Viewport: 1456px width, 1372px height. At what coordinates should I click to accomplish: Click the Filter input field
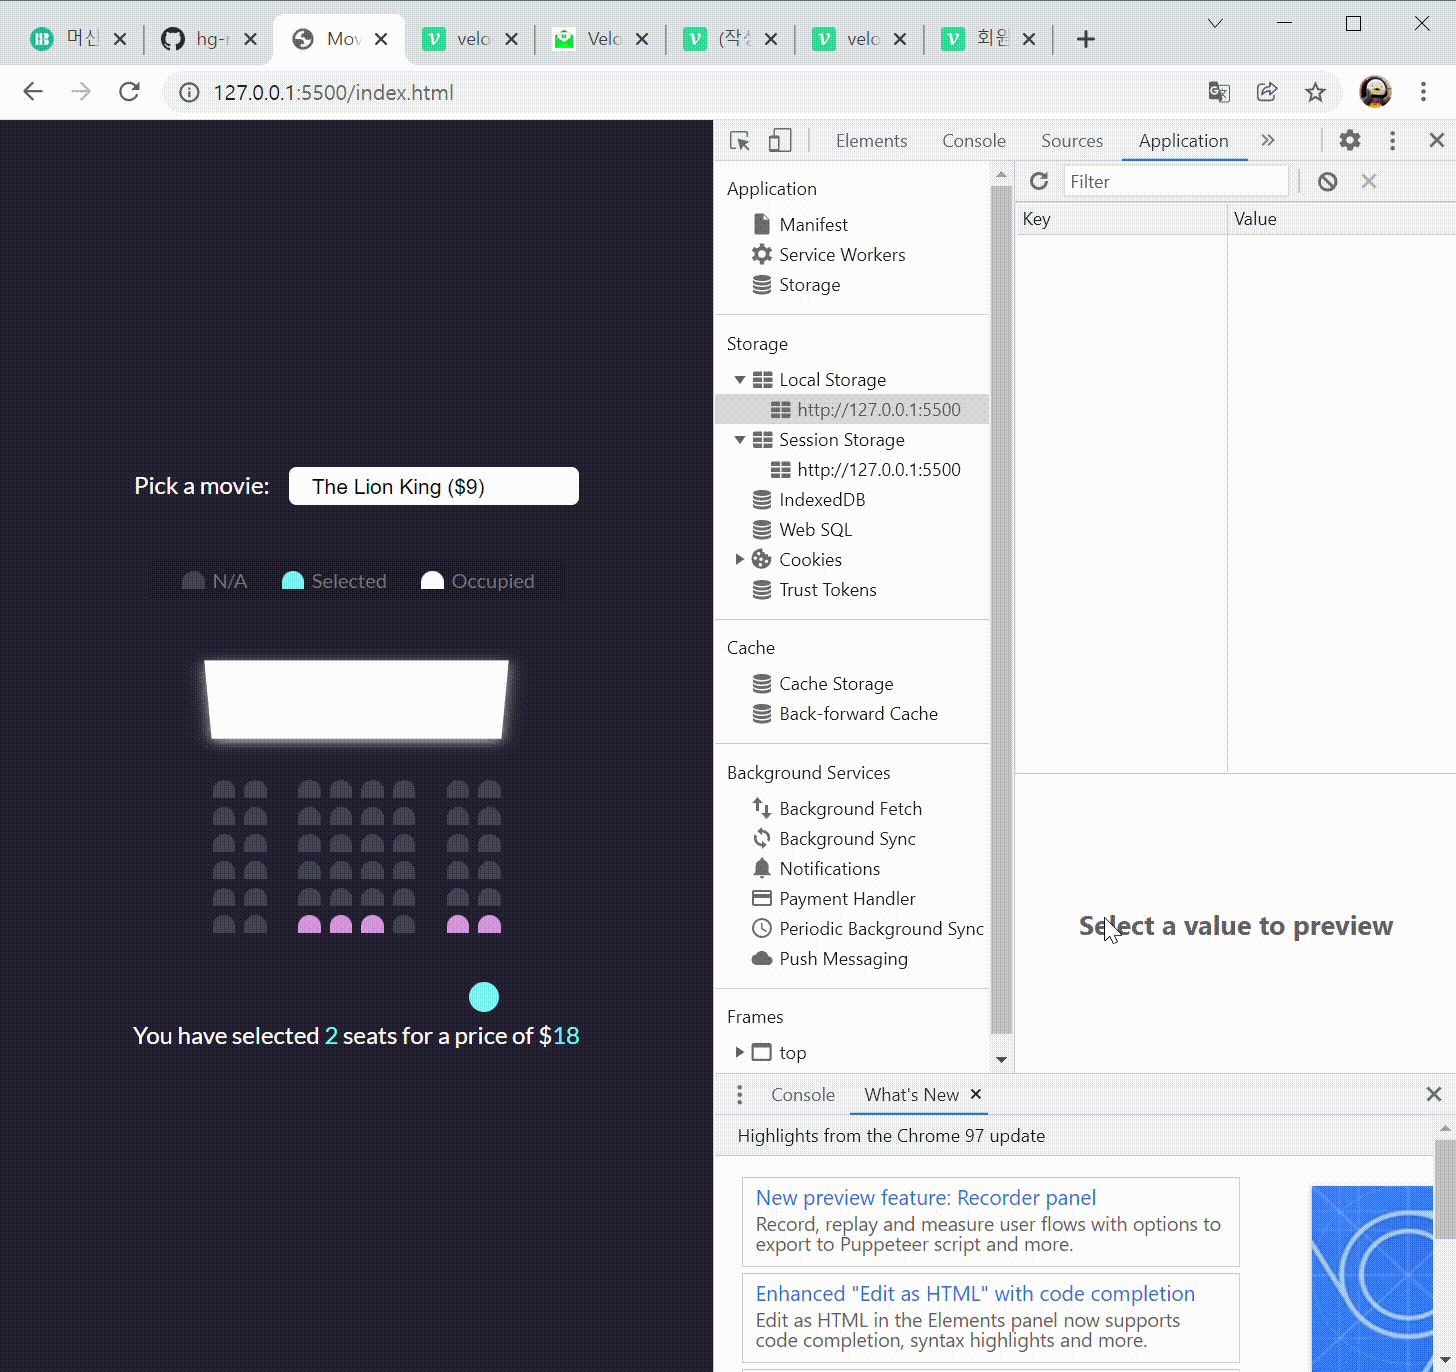click(1176, 181)
